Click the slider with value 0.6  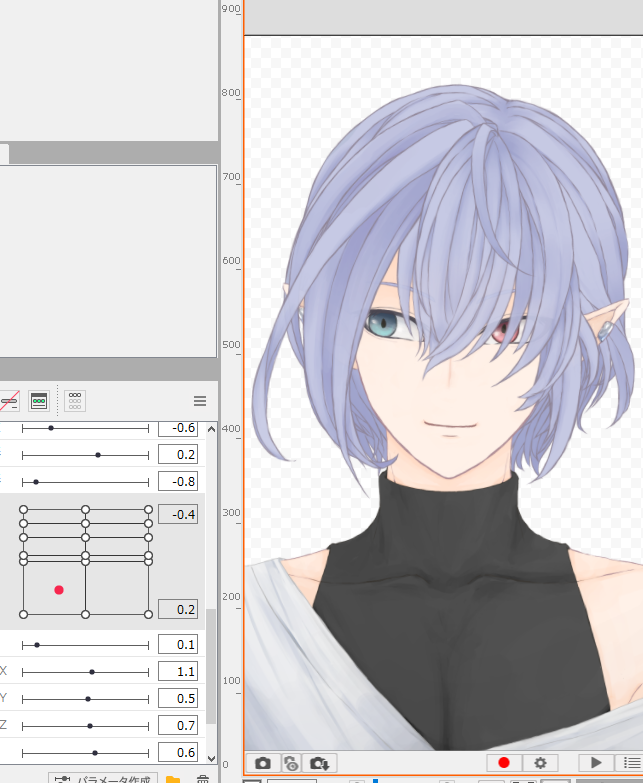[85, 753]
